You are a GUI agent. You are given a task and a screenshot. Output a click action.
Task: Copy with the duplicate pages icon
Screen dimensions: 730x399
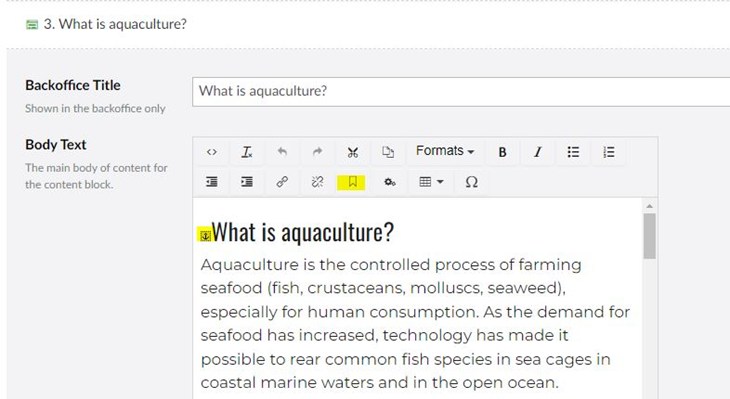388,152
